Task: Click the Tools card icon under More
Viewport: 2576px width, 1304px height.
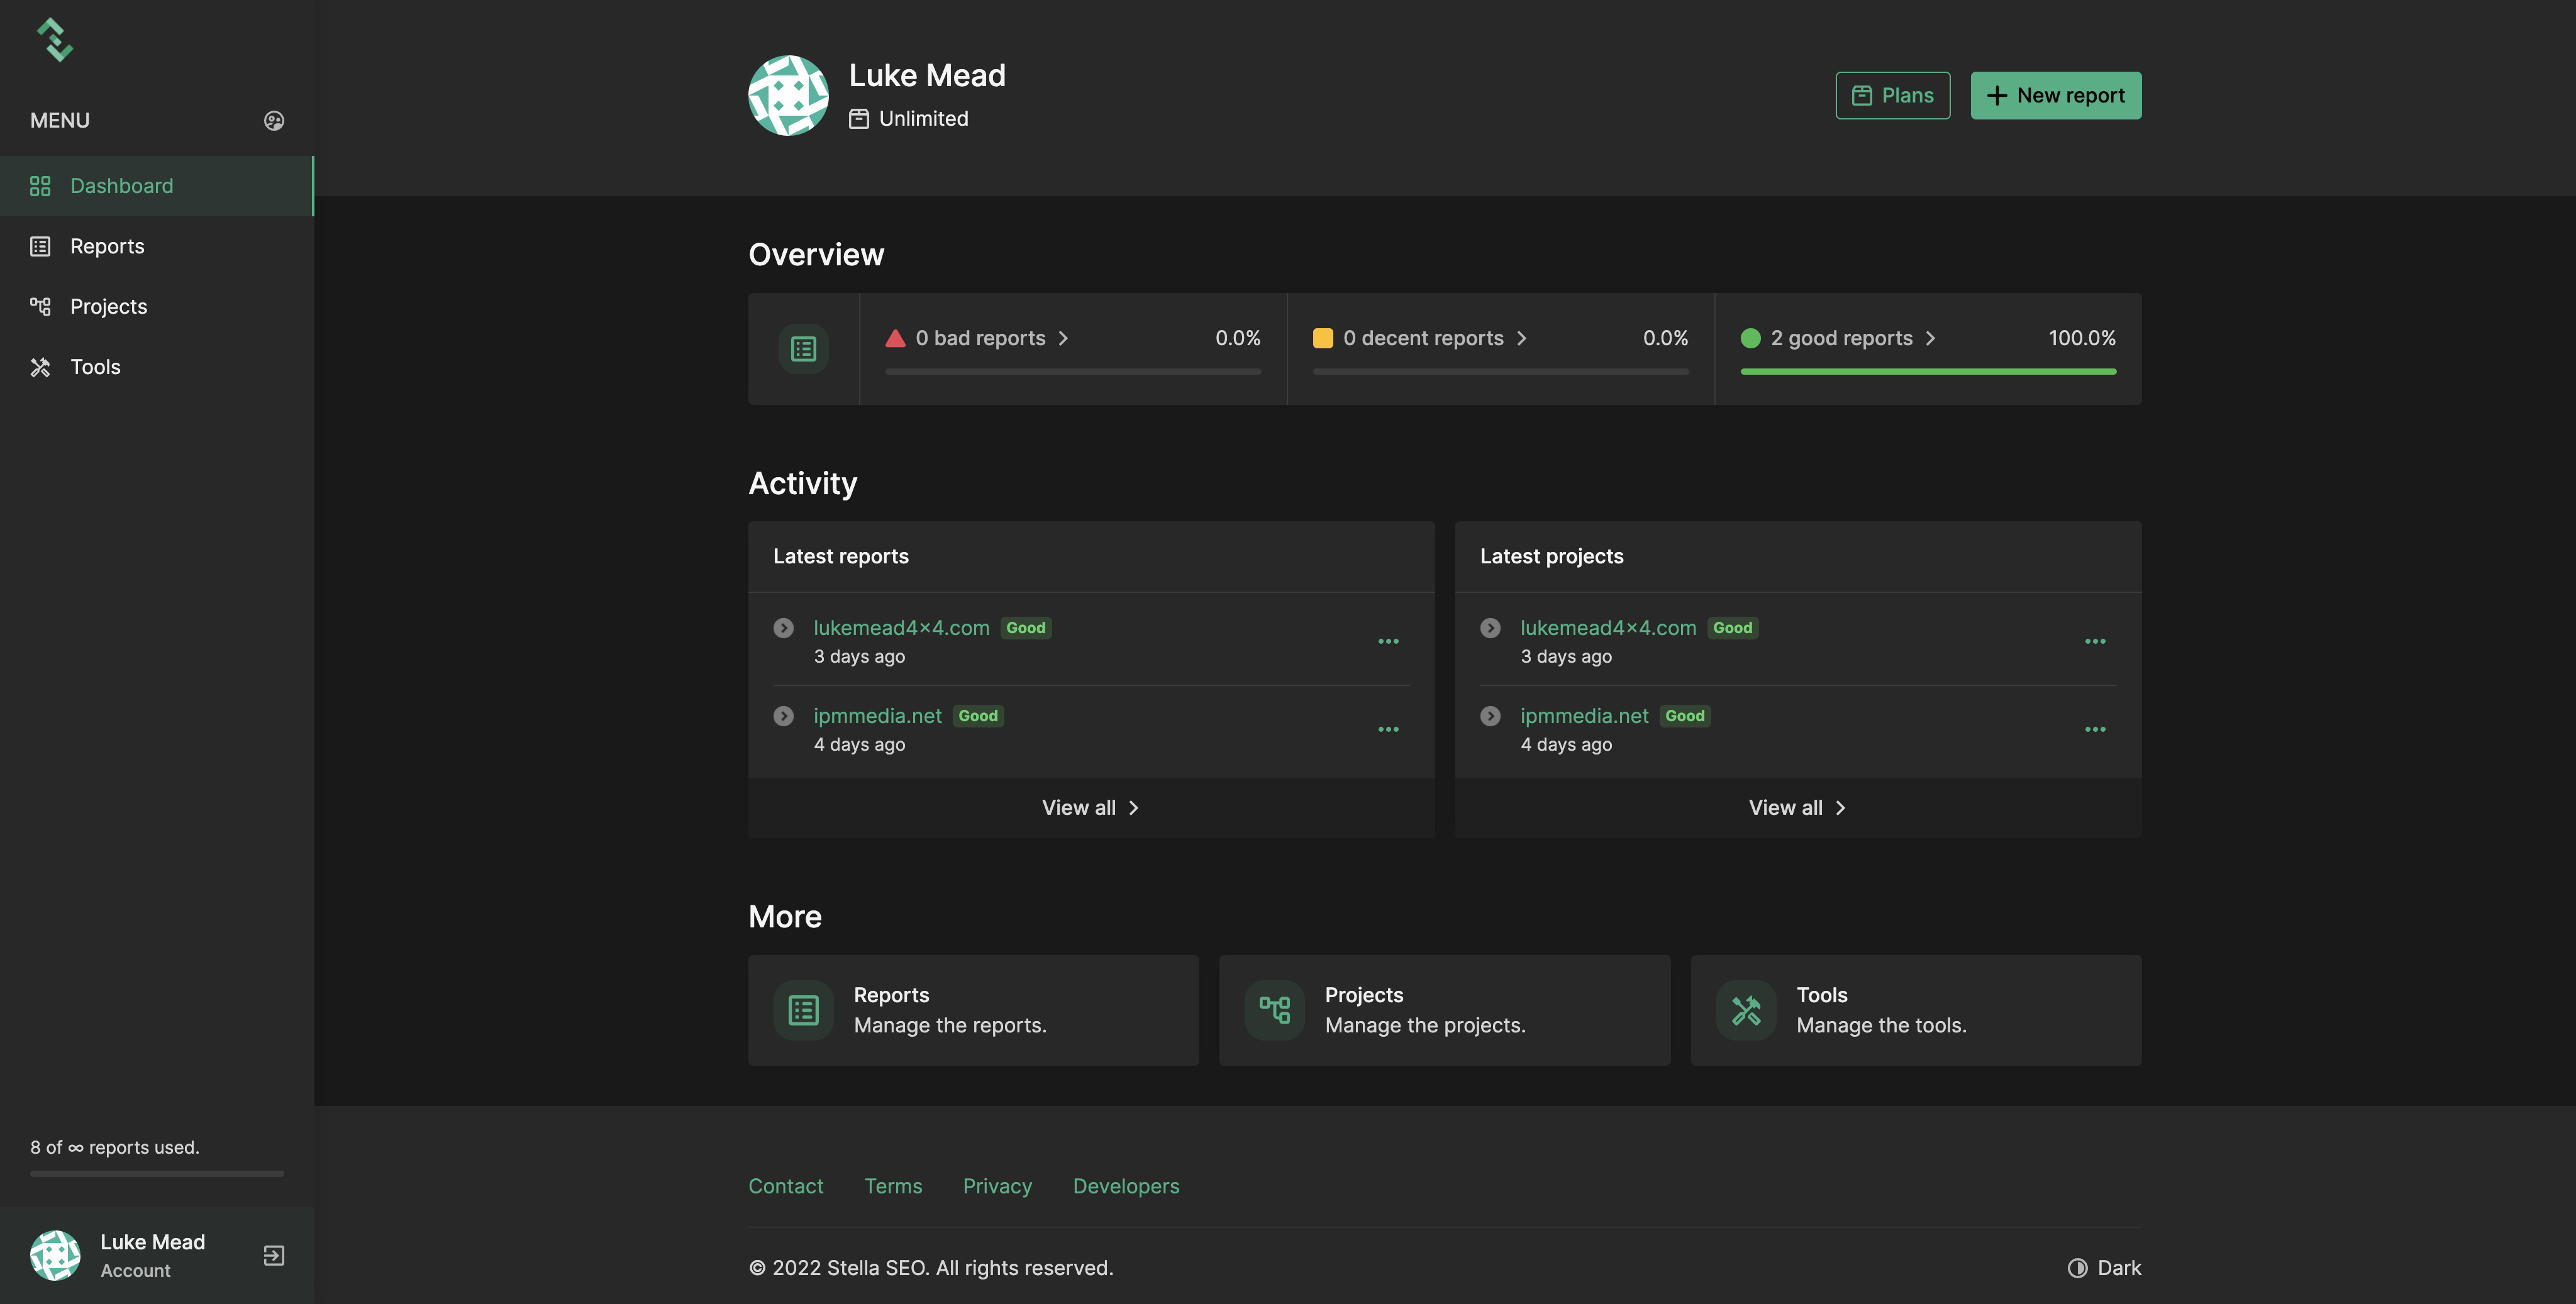Action: (1745, 1010)
